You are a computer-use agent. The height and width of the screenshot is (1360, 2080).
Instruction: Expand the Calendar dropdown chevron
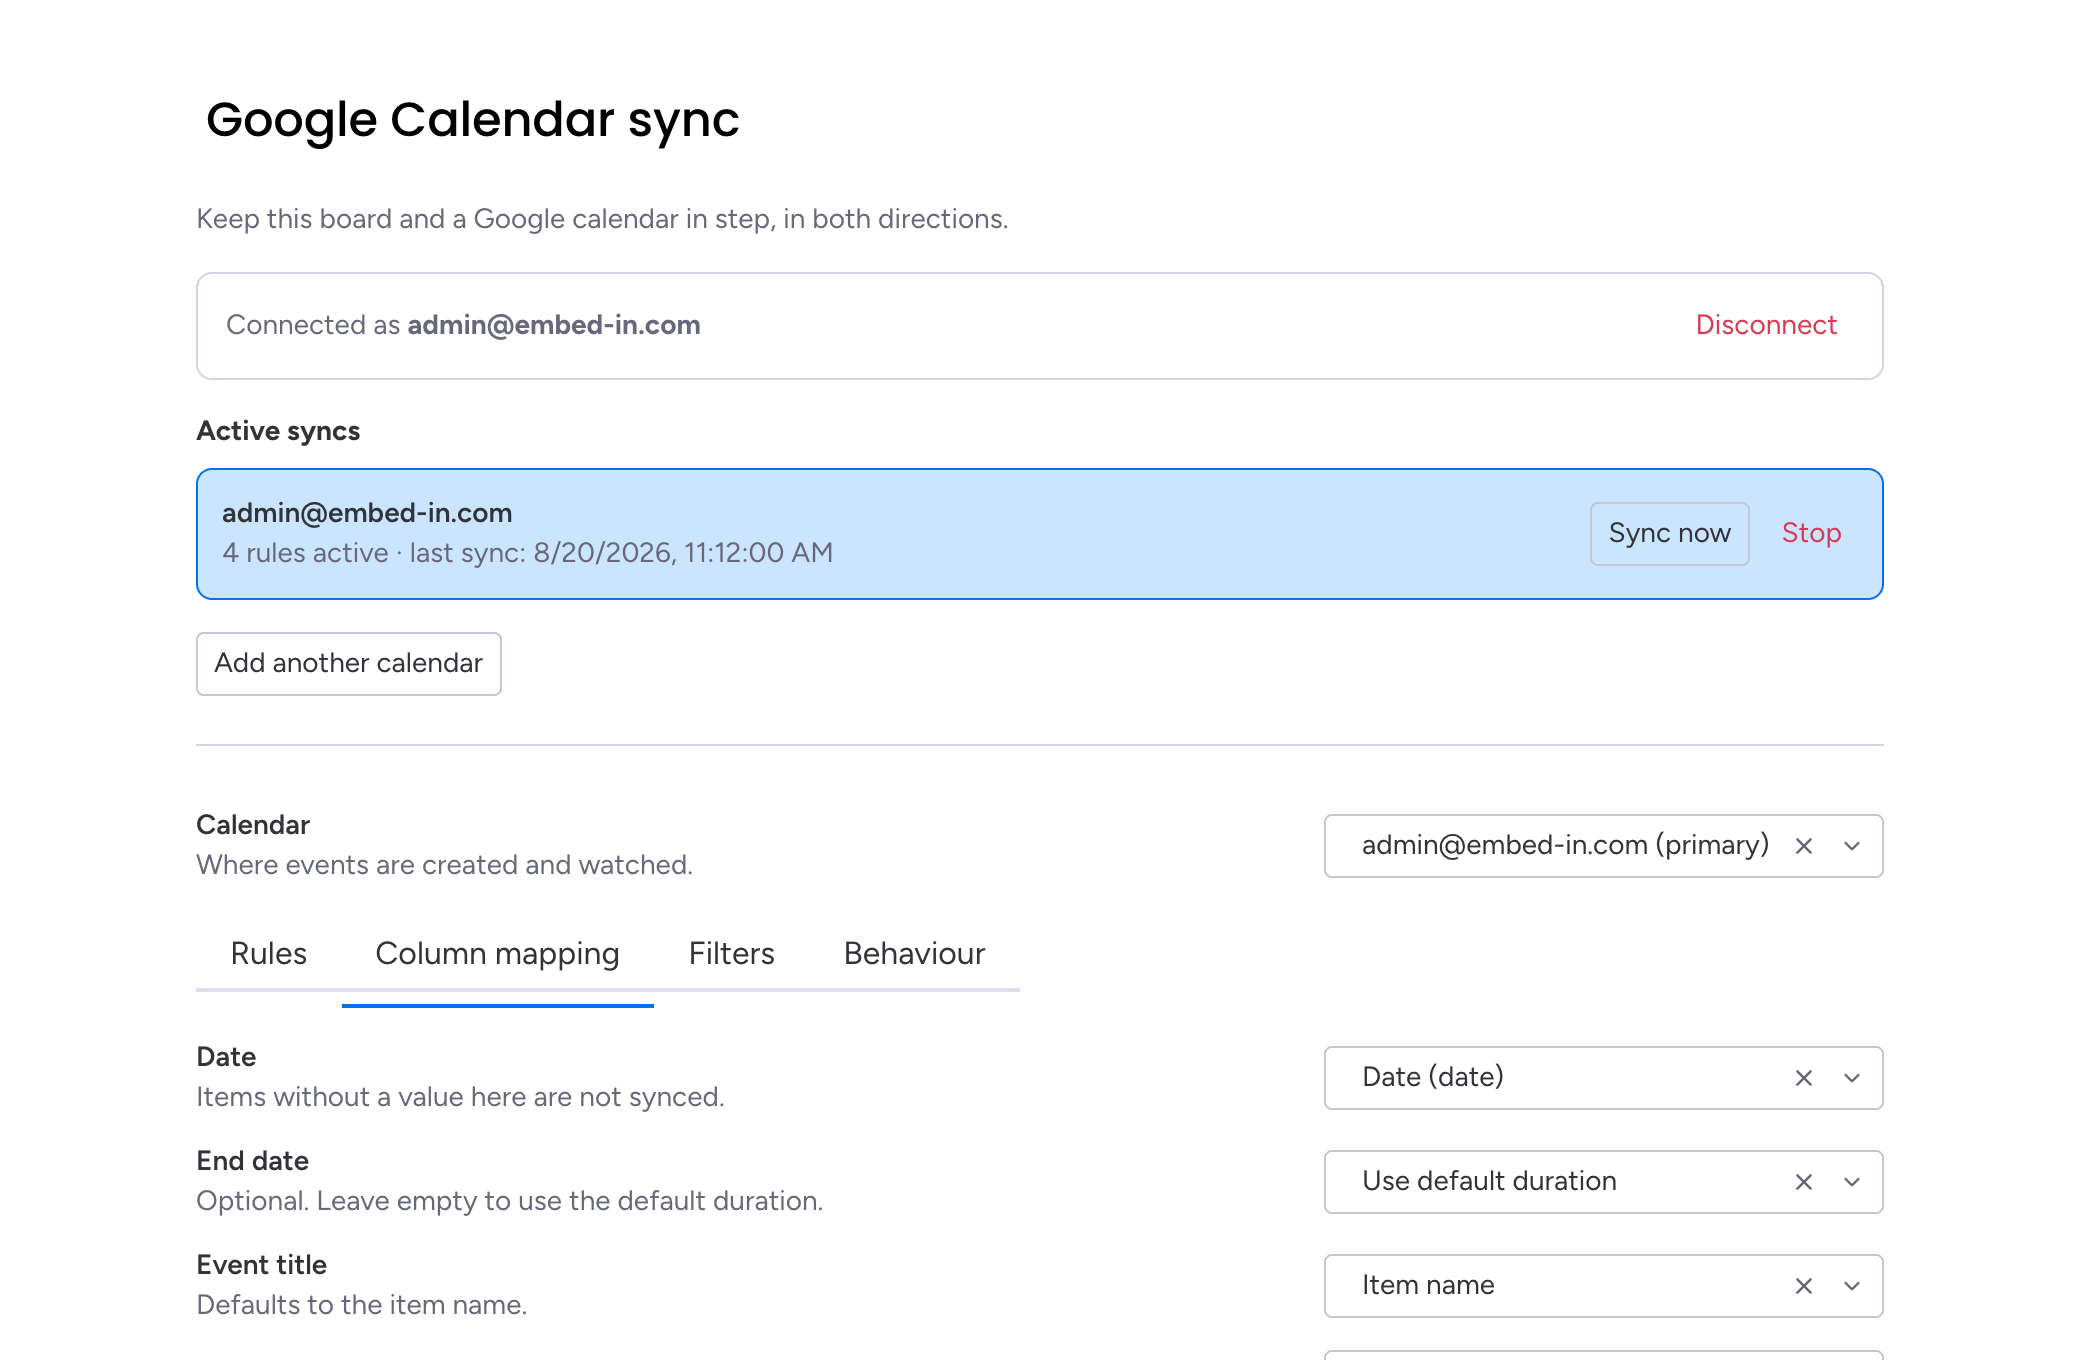[x=1852, y=846]
